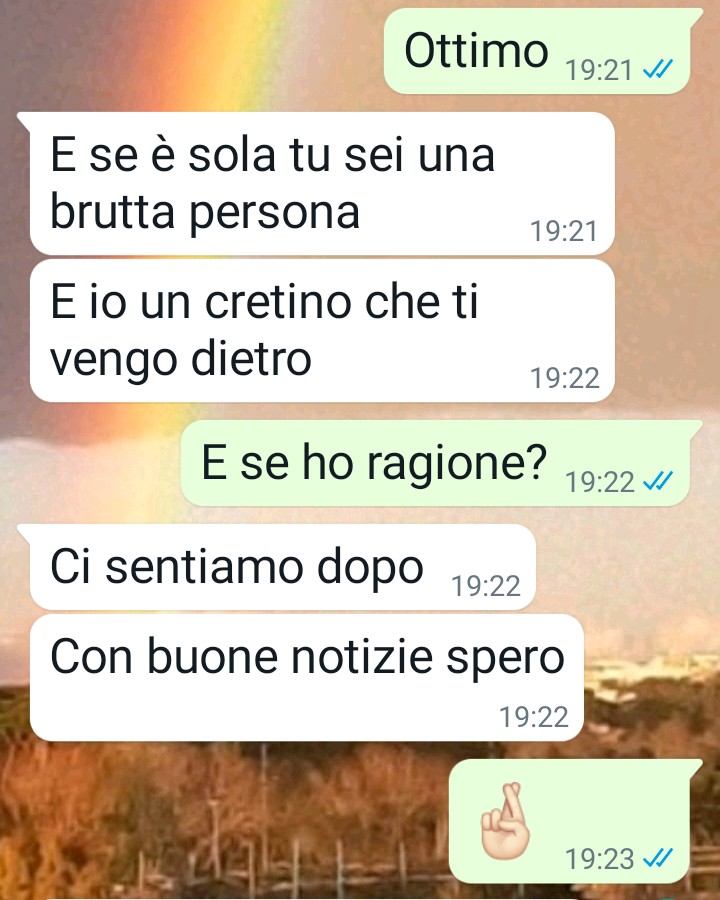The image size is (720, 900).
Task: Select 'Con buone notizie spero' message
Action: point(307,677)
